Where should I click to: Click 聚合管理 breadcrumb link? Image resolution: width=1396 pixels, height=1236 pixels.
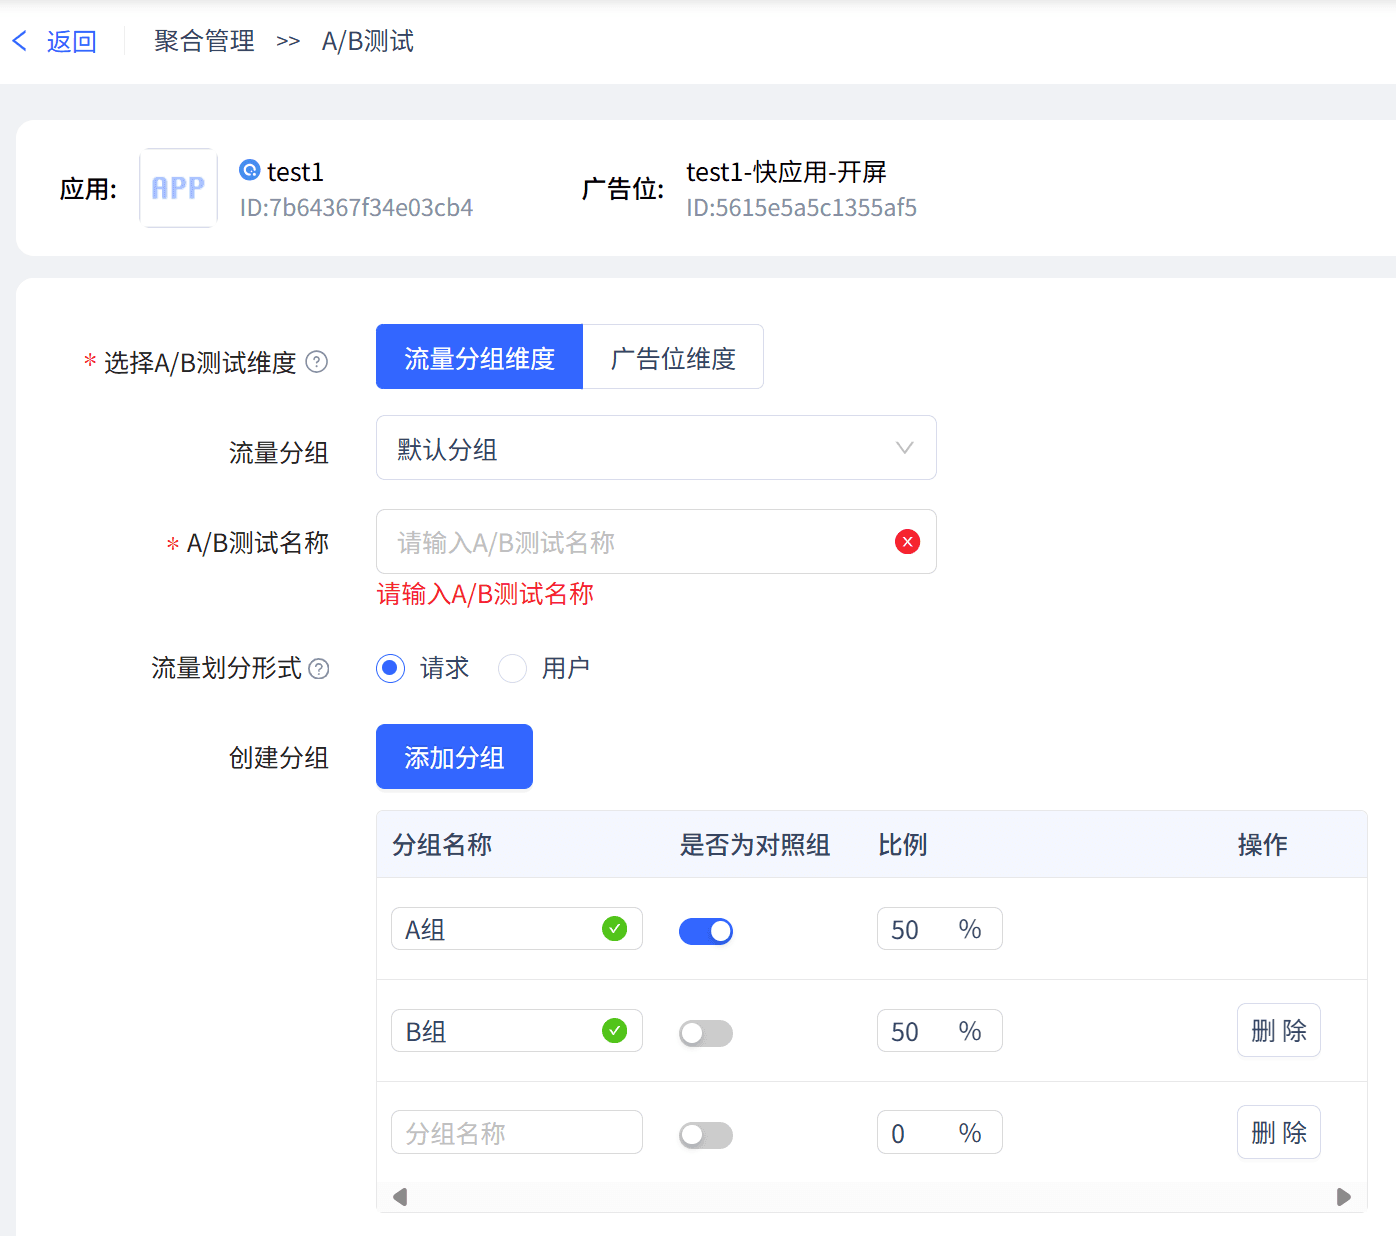point(204,41)
